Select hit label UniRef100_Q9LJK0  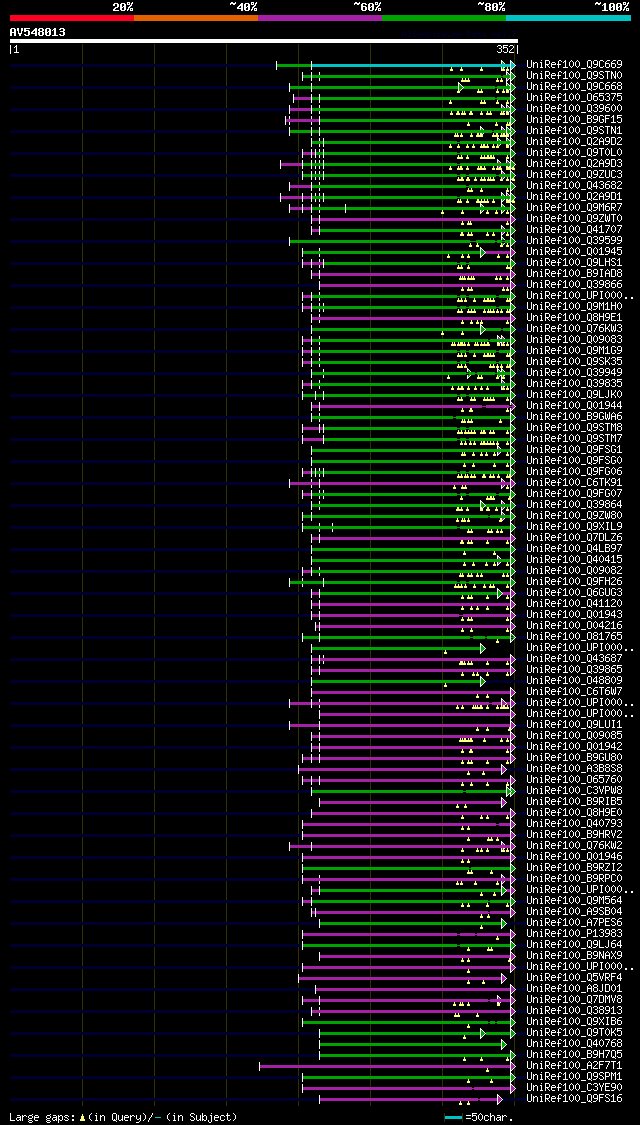tap(574, 395)
